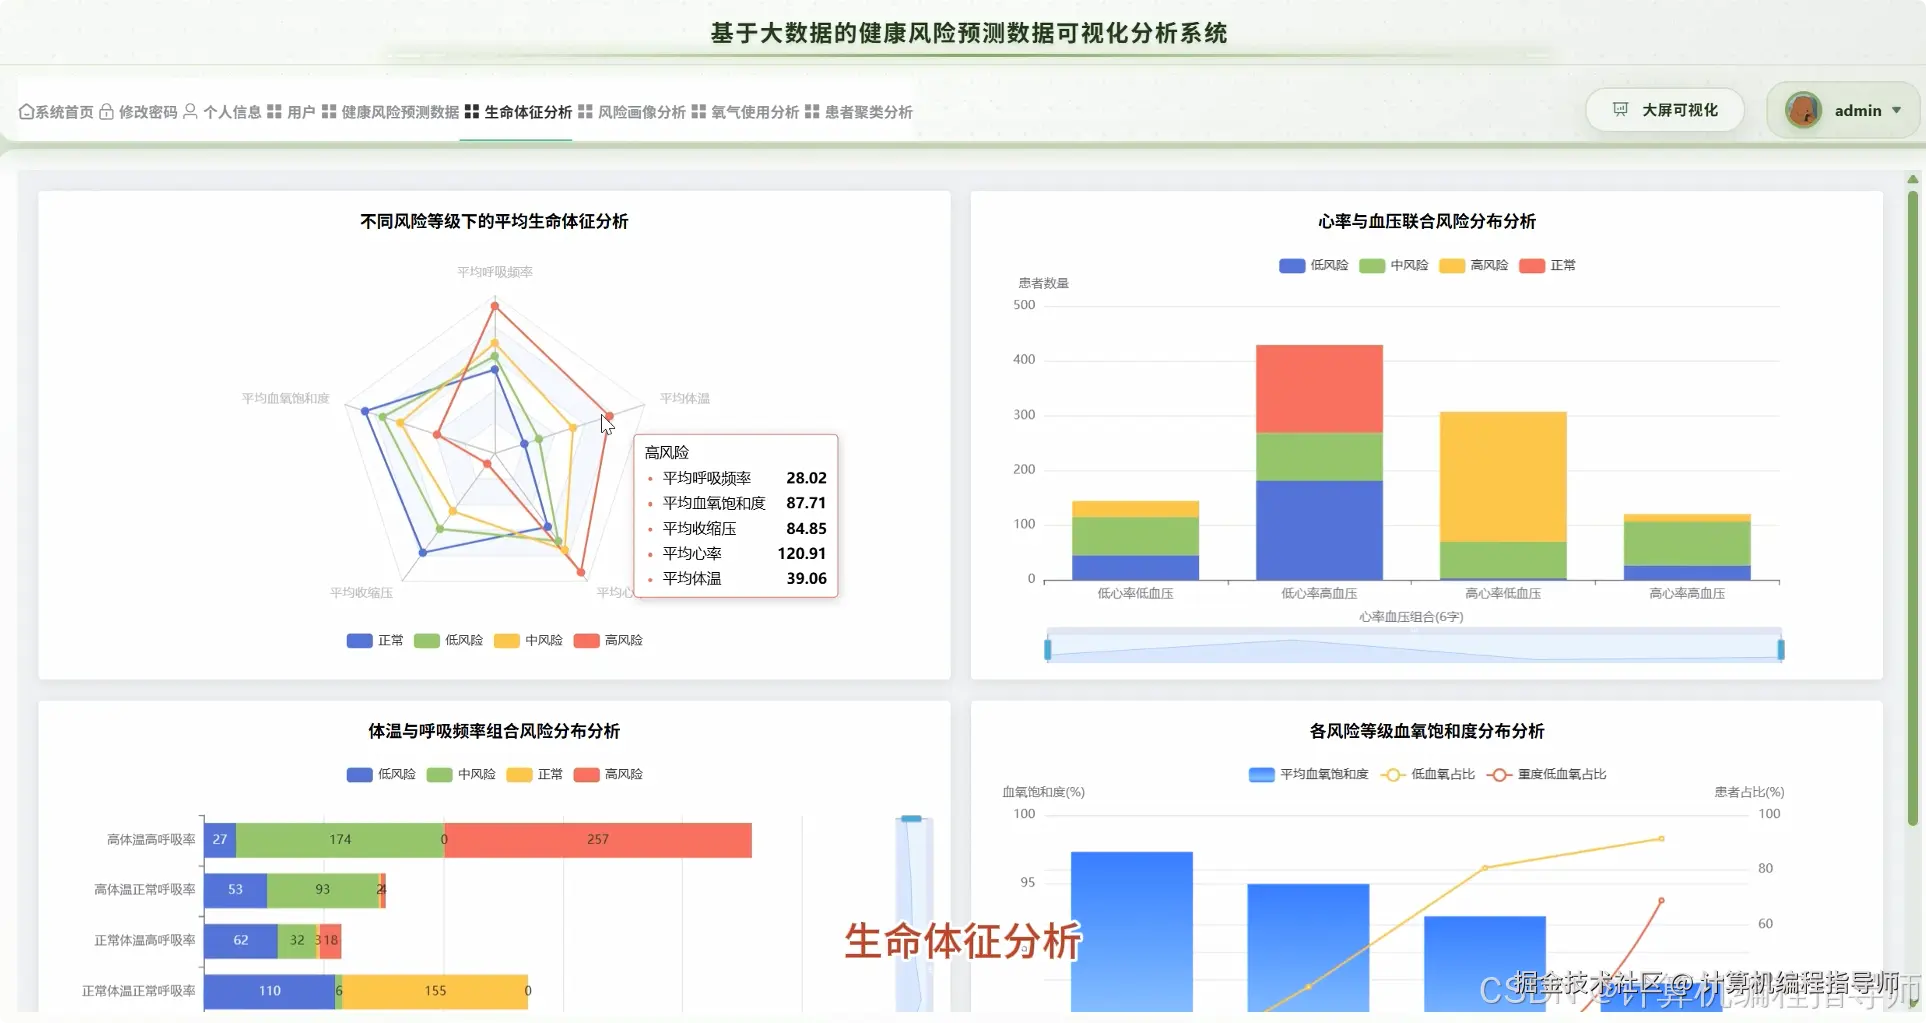Click the grid icon beside 风险画像分析
The image size is (1926, 1023).
click(x=585, y=112)
